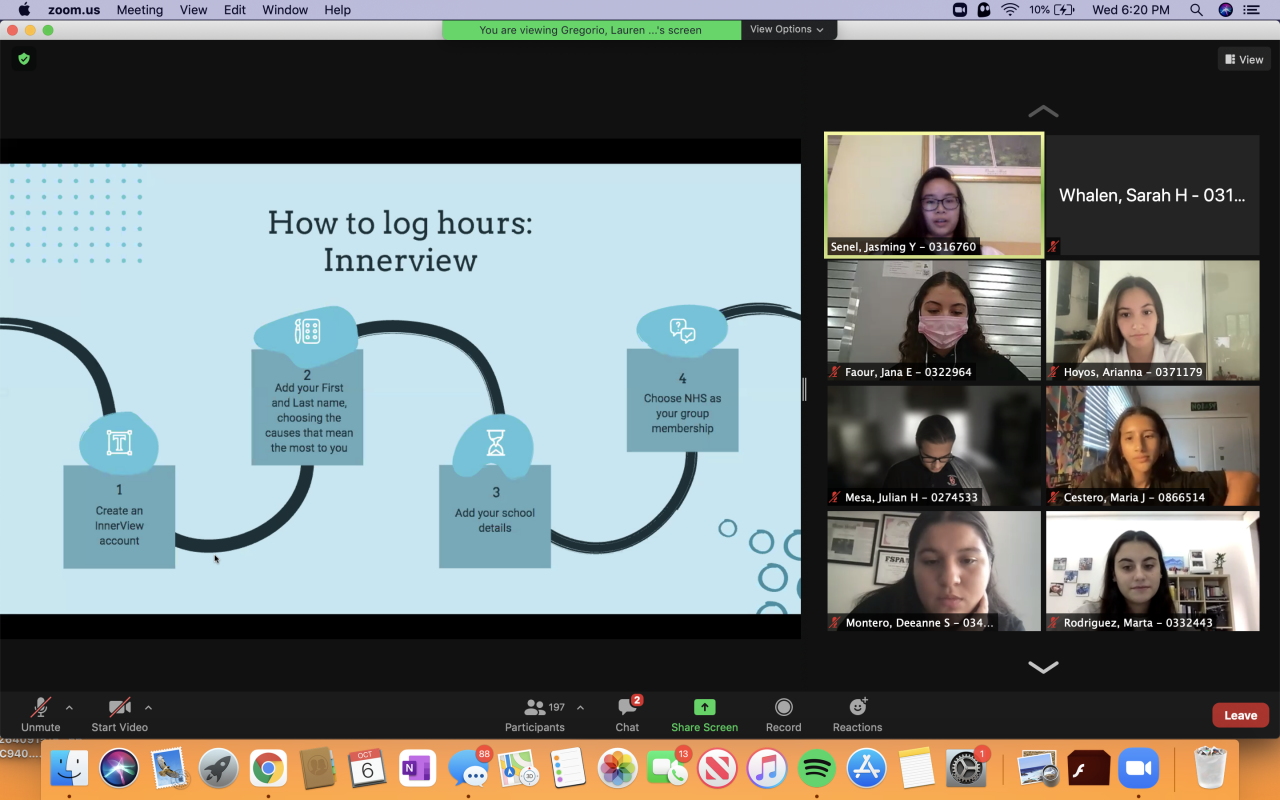The image size is (1280, 800).
Task: Click the green encryption shield icon
Action: (x=24, y=59)
